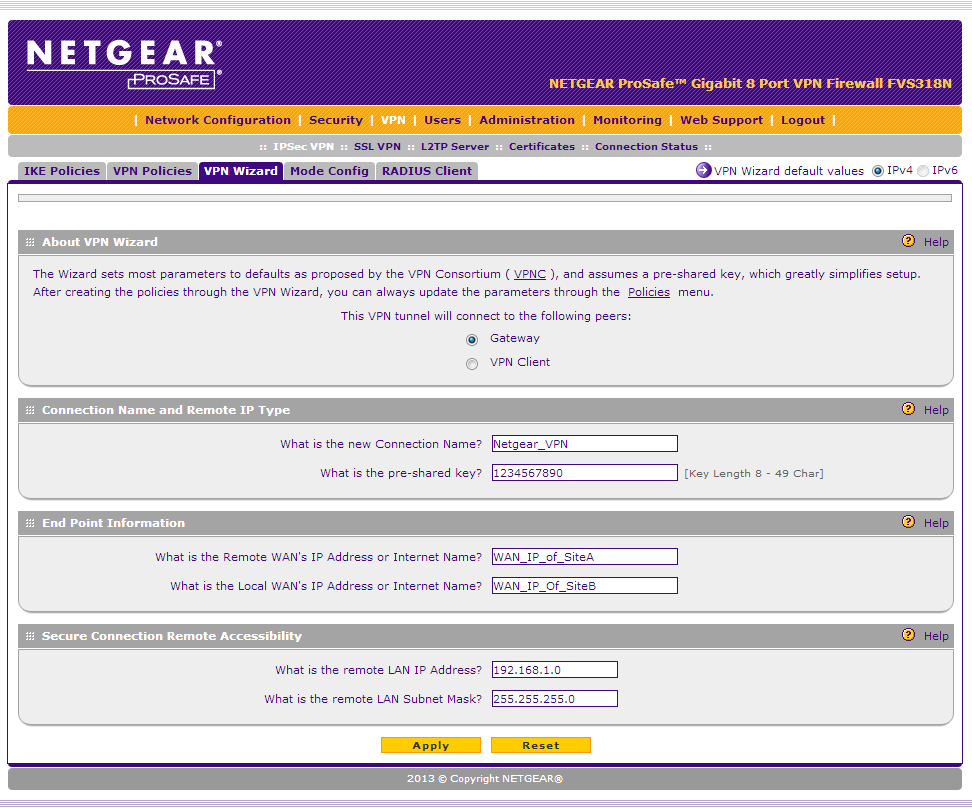The height and width of the screenshot is (808, 972).
Task: Click the '2013 © Copyright NETGEAR®' footer text
Action: [x=485, y=778]
